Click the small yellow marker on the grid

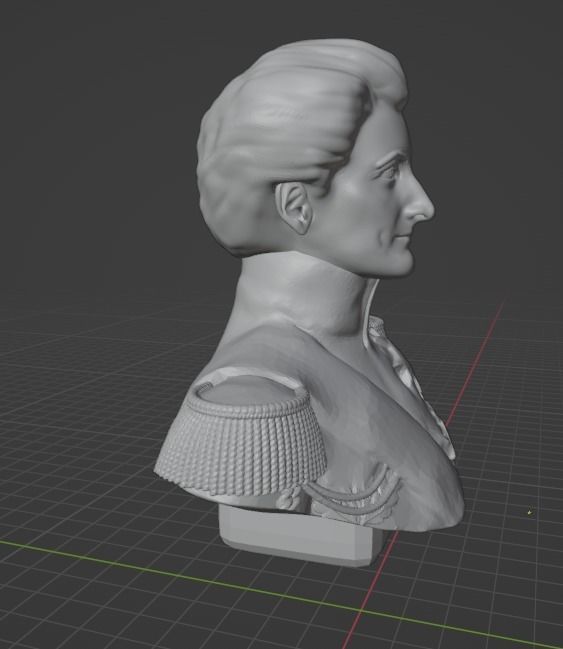[x=530, y=512]
